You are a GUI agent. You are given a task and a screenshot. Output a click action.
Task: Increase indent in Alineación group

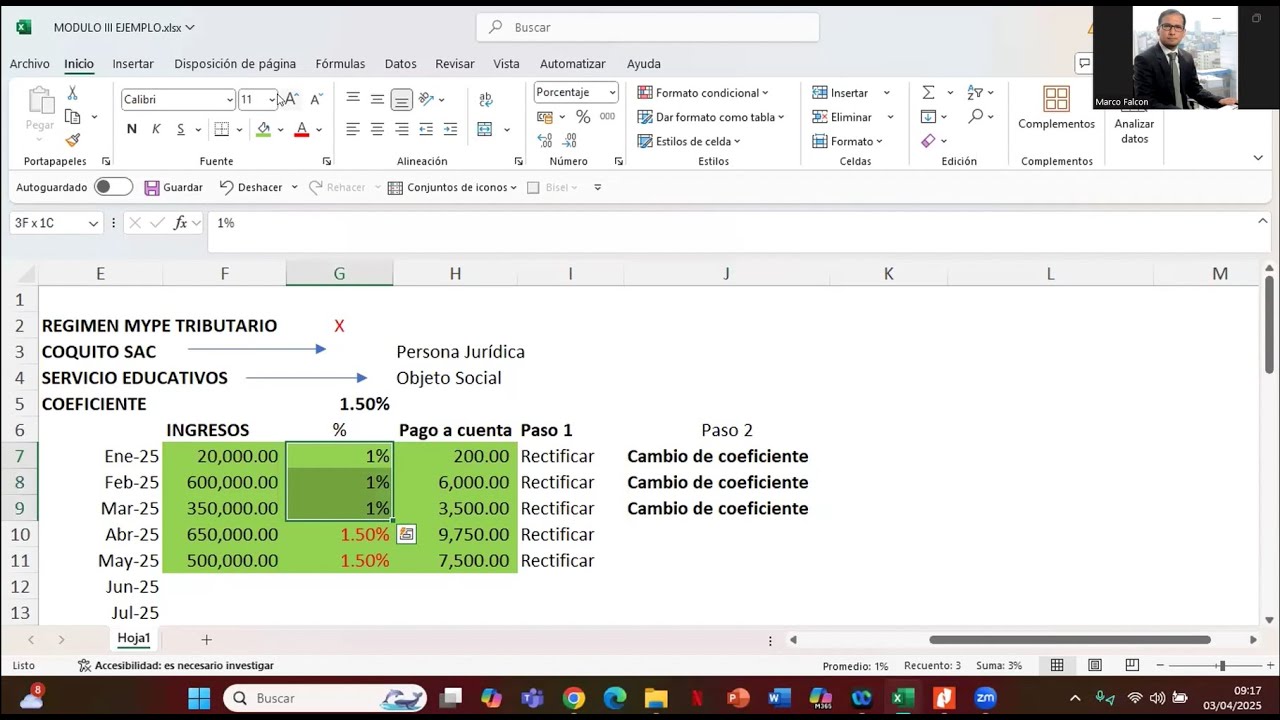(450, 129)
